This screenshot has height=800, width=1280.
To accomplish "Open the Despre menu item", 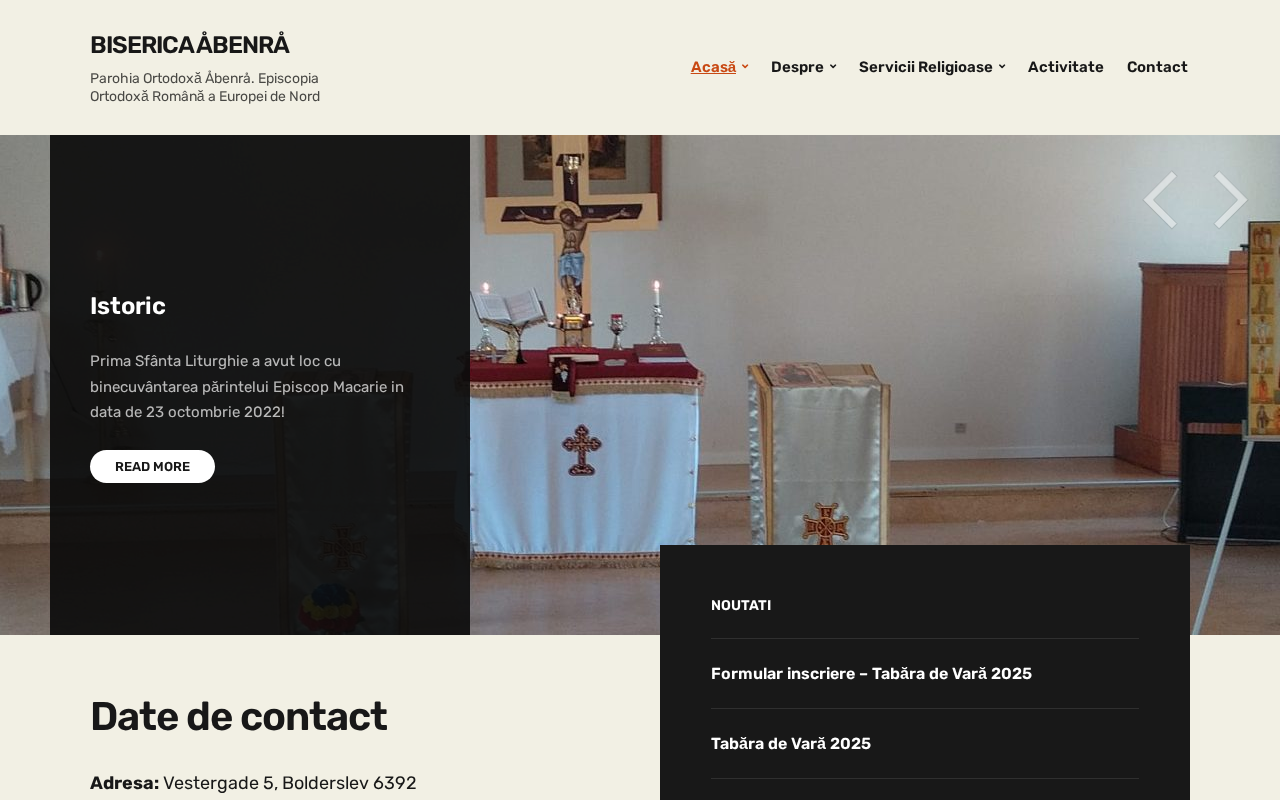I will pyautogui.click(x=797, y=67).
